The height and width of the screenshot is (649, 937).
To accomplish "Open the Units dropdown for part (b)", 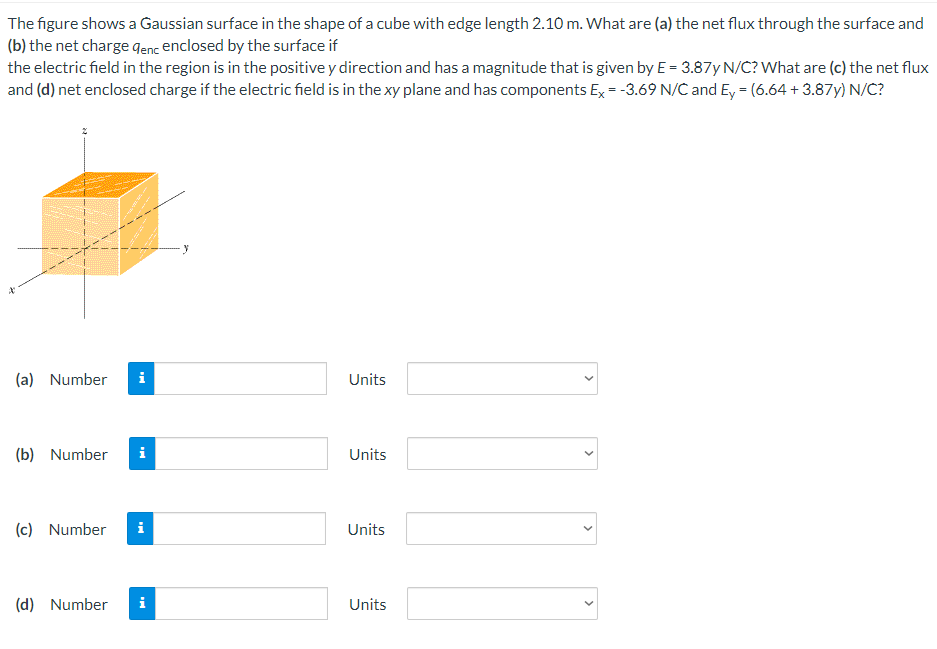I will pos(501,453).
